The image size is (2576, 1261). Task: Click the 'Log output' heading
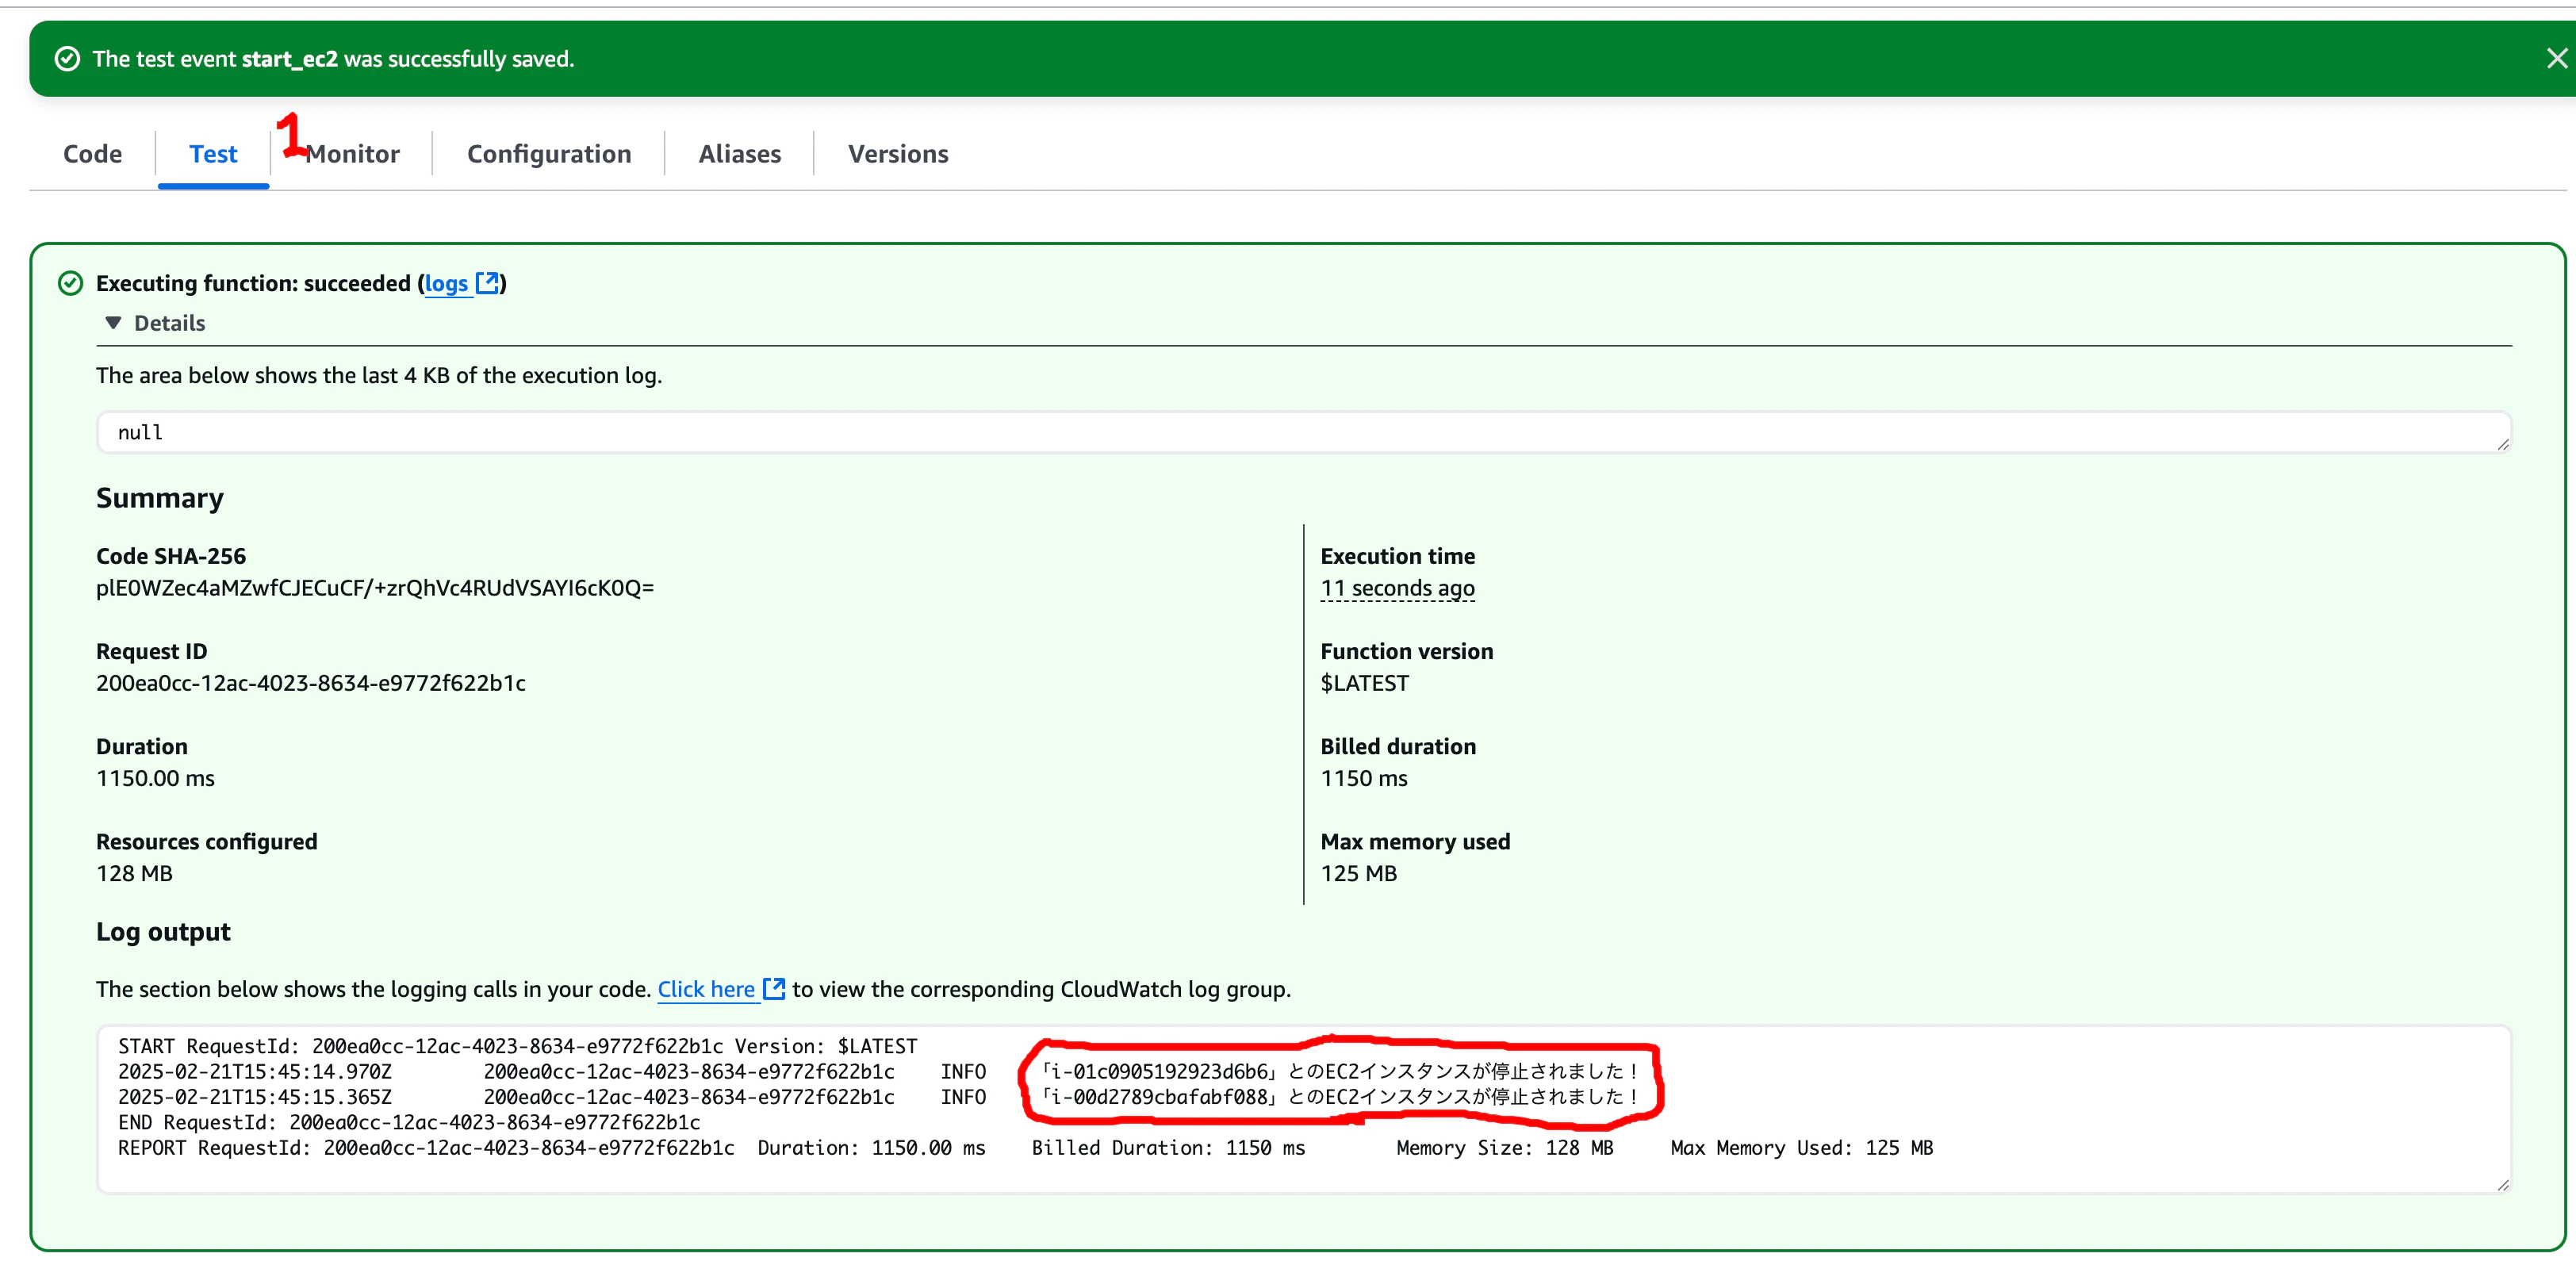tap(163, 932)
